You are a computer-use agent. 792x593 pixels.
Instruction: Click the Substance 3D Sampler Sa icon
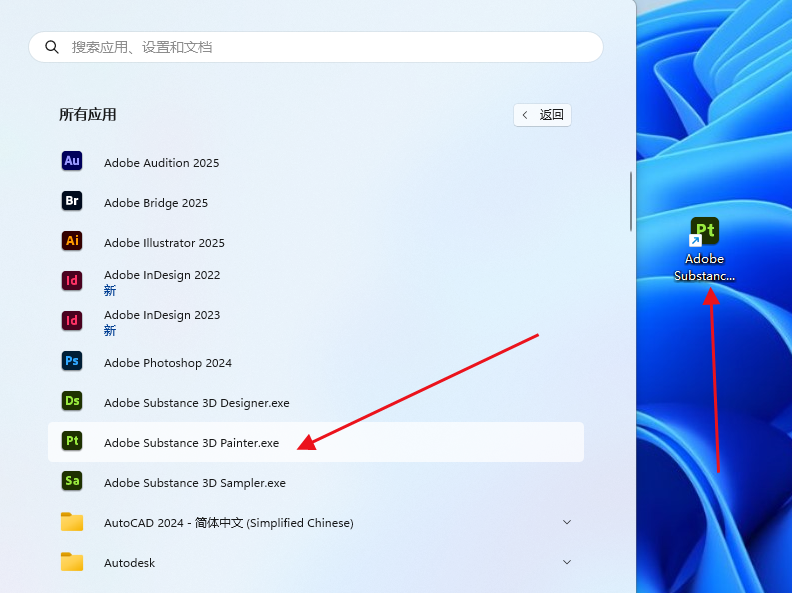(72, 481)
